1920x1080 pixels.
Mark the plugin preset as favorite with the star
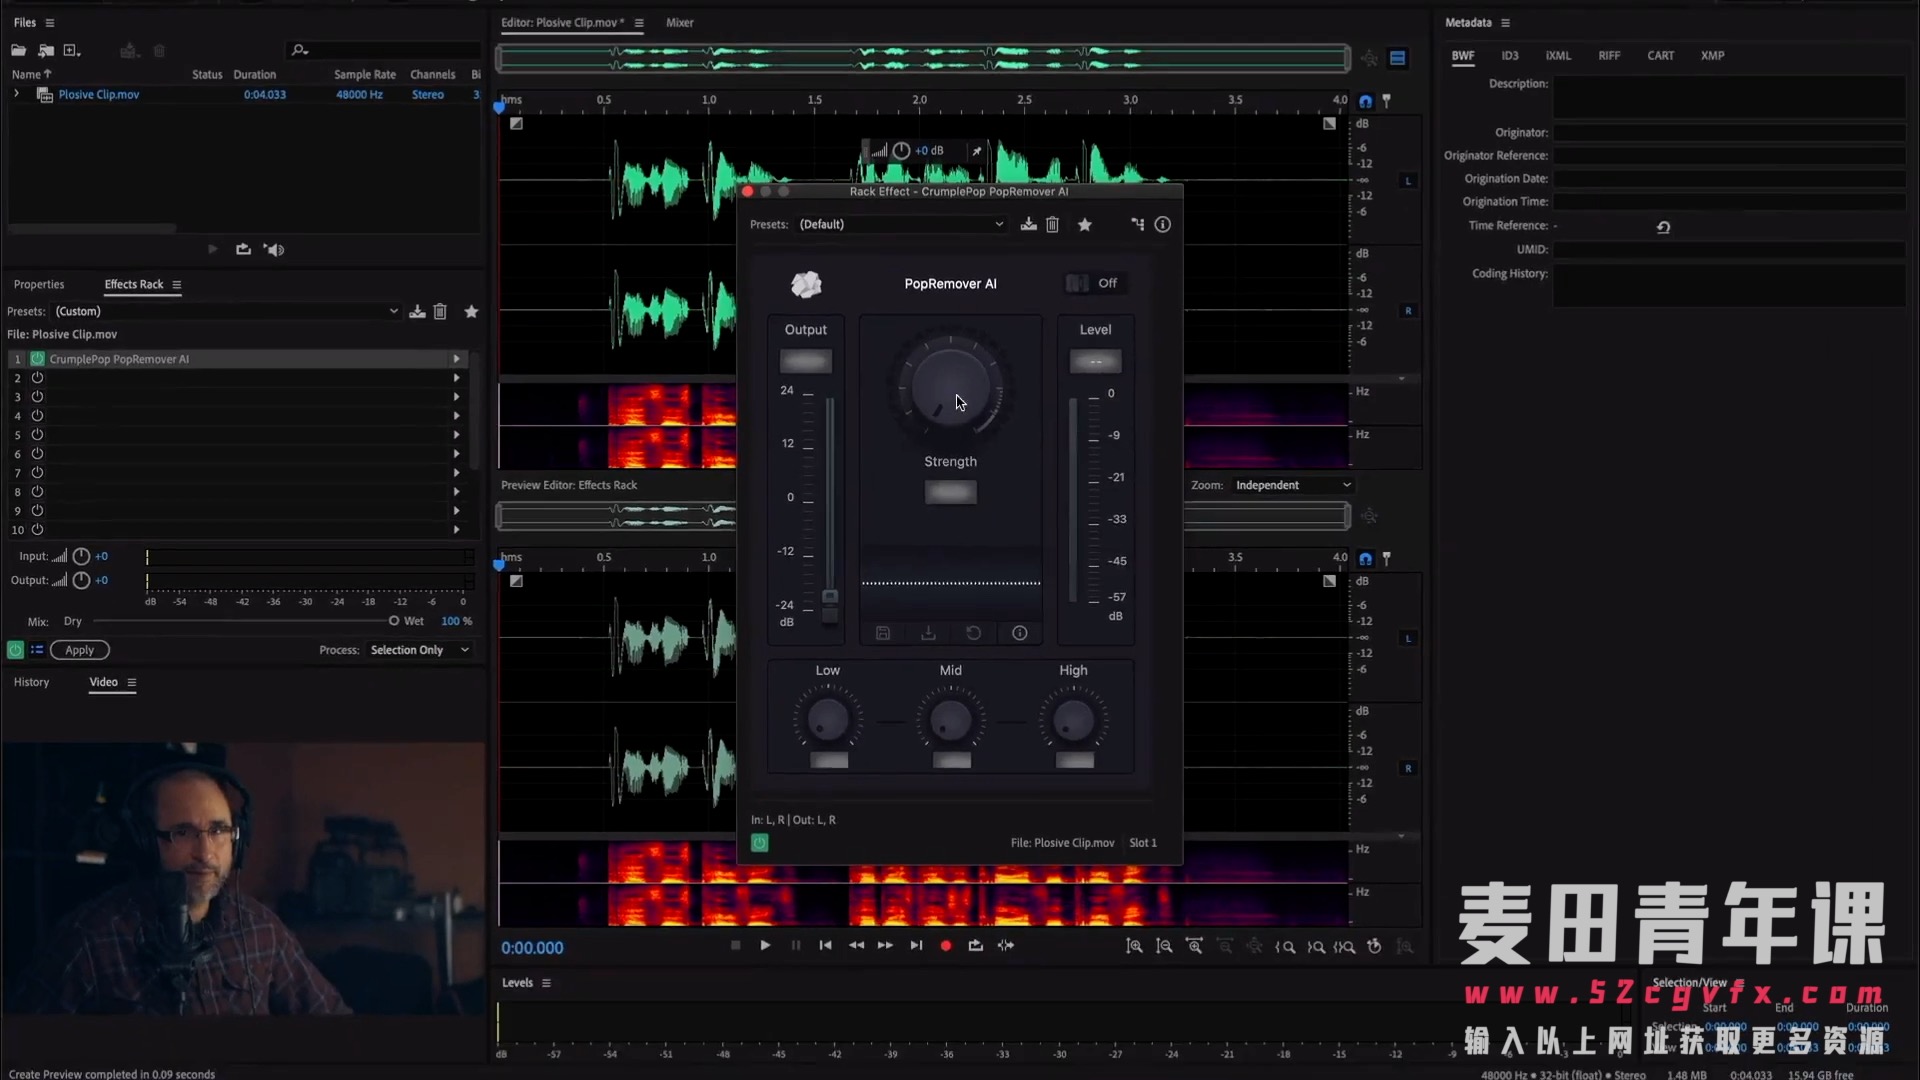(x=1085, y=224)
